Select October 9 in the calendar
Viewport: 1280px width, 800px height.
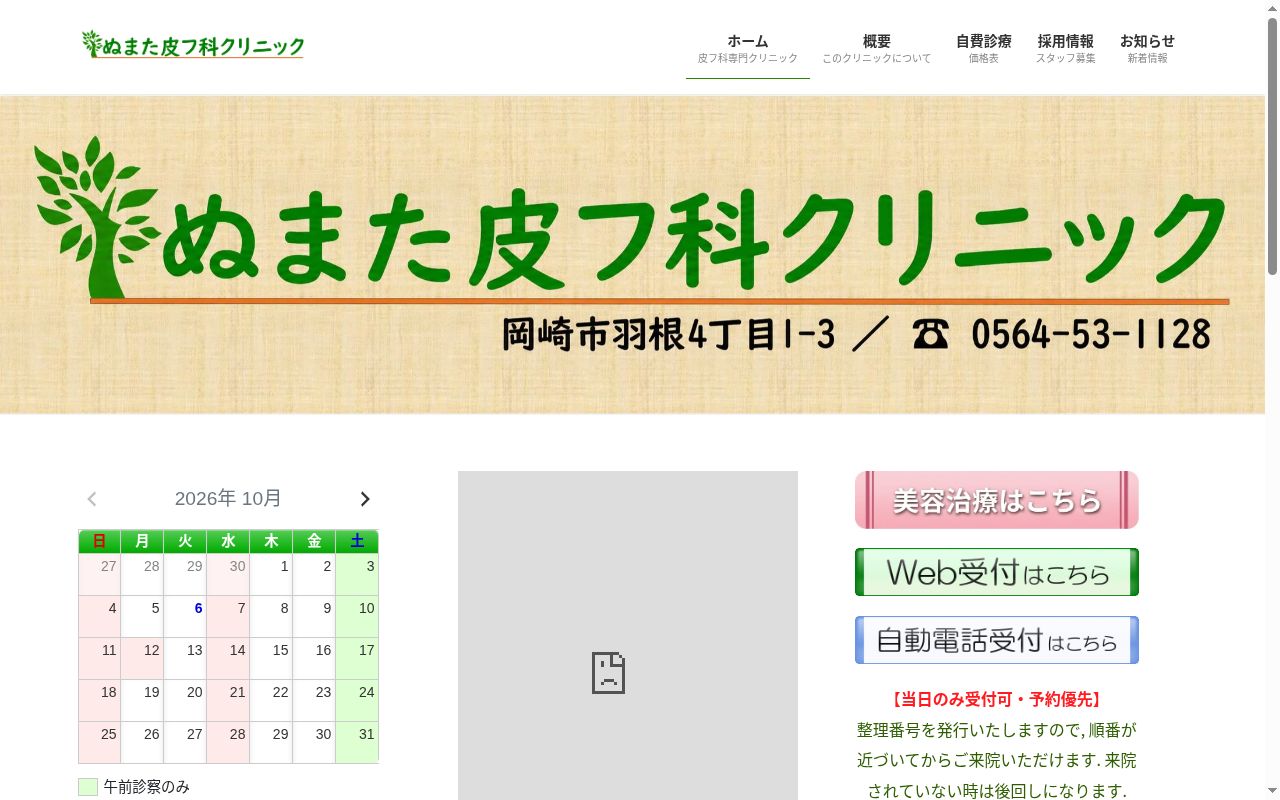click(x=314, y=617)
